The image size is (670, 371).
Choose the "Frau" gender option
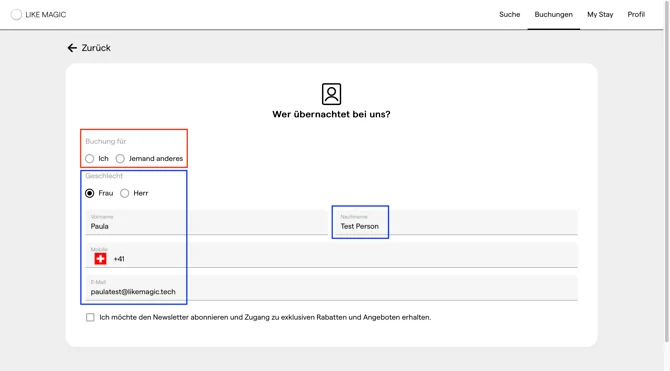point(89,193)
